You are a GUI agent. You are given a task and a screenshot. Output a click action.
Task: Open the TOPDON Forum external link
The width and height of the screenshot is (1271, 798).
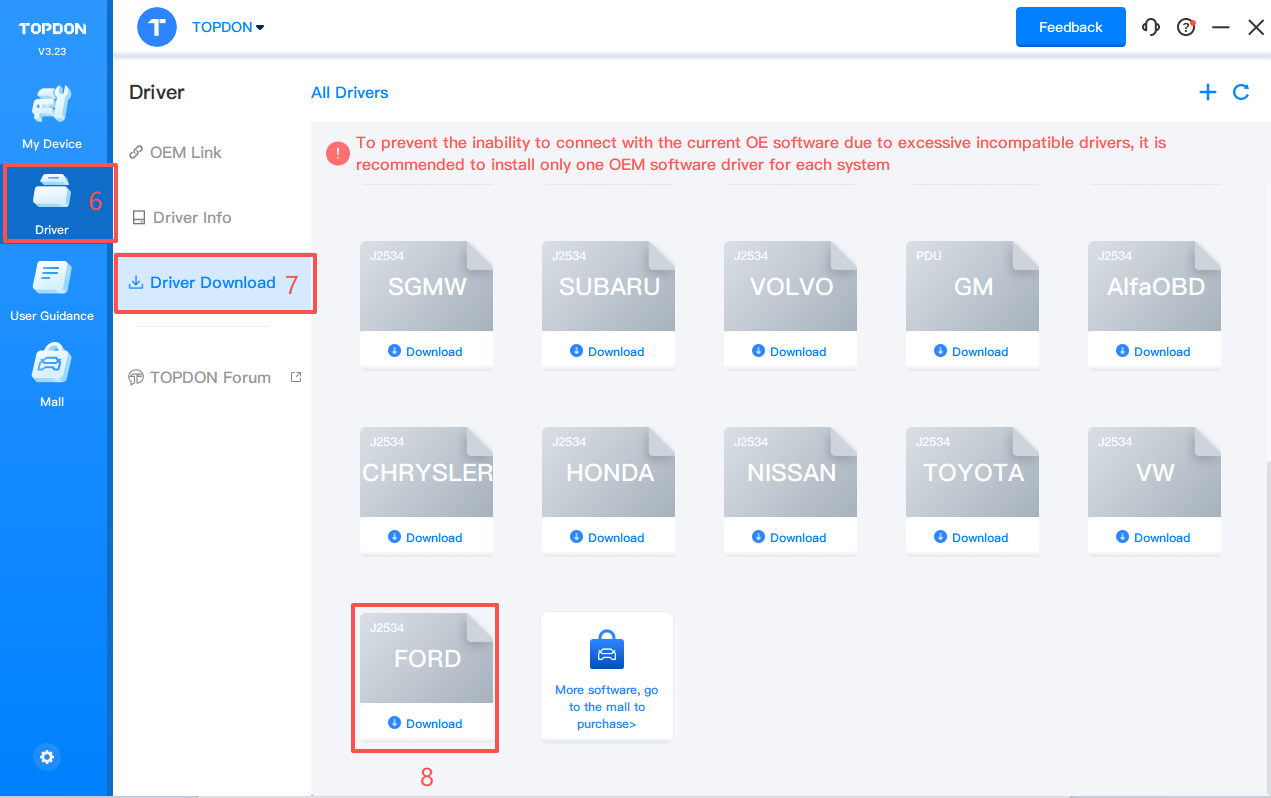pos(210,377)
